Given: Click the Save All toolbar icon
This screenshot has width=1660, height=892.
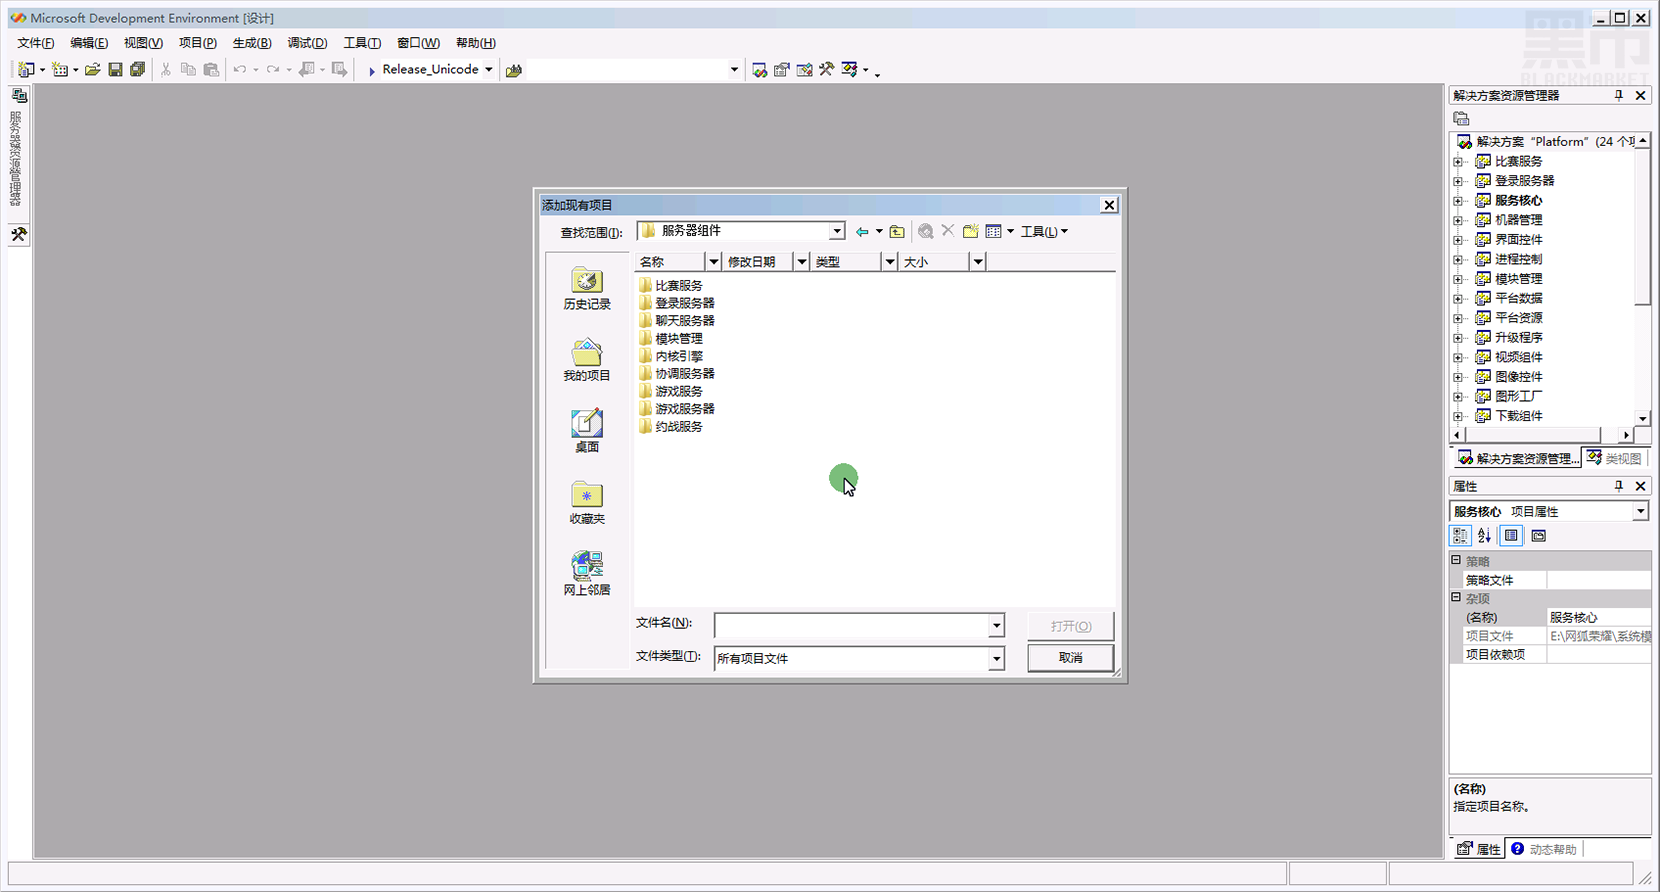Looking at the screenshot, I should pos(137,69).
